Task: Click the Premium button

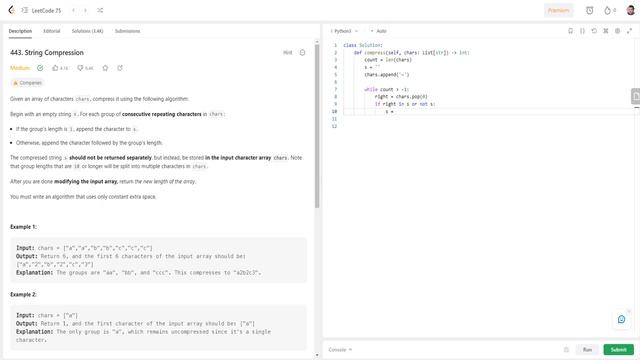Action: click(x=558, y=11)
